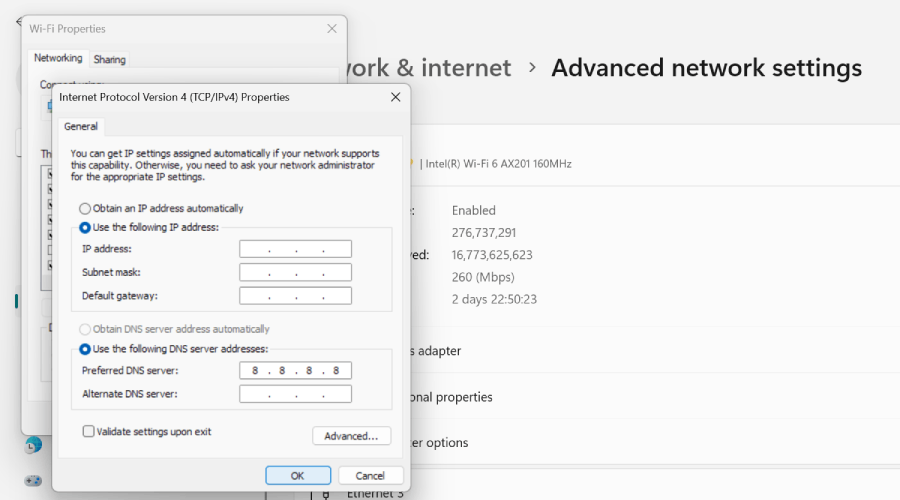Click the breadcrumb chevron separator
900x500 pixels.
coord(532,68)
